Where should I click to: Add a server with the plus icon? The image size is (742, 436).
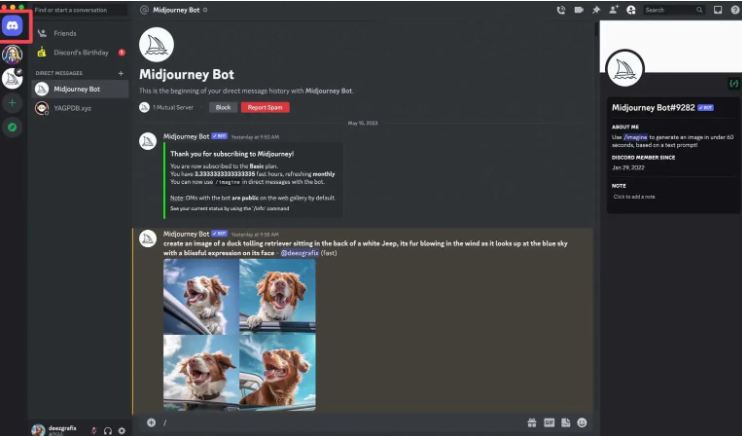13,103
